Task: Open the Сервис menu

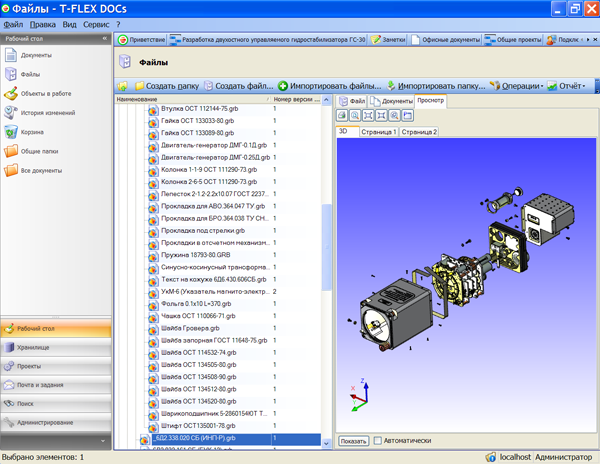Action: 96,24
